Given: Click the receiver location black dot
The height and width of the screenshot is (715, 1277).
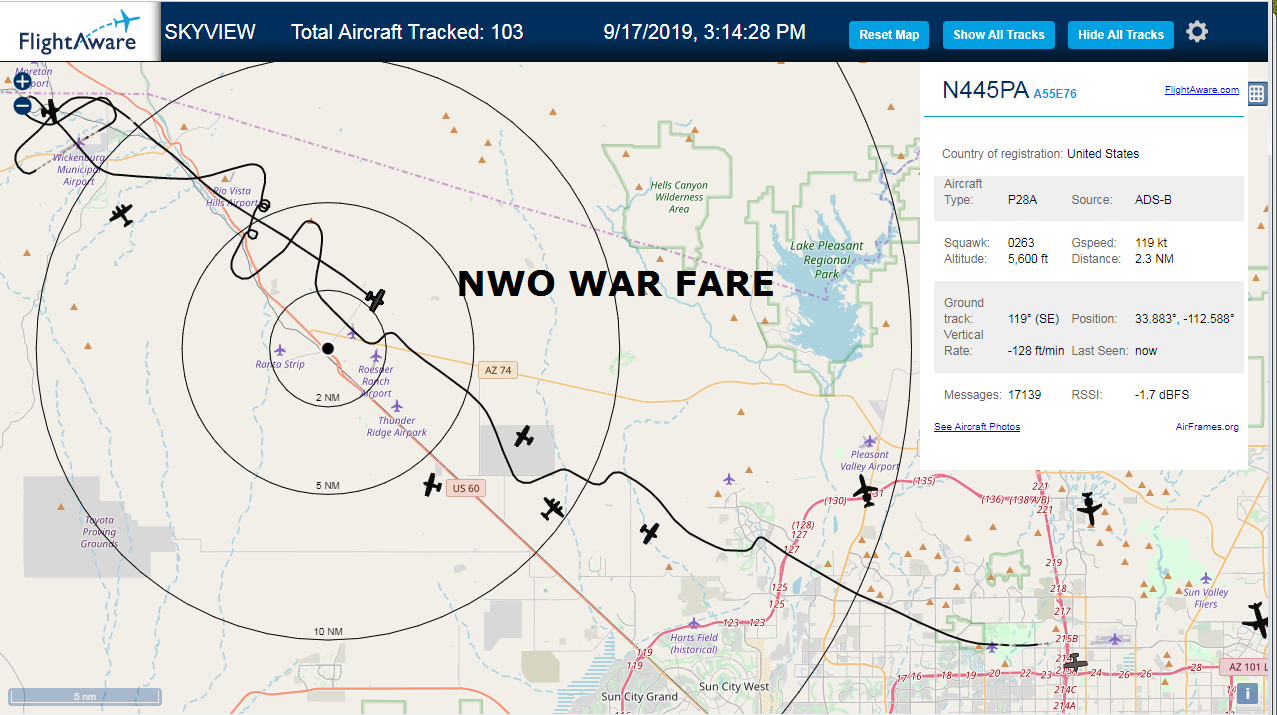Looking at the screenshot, I should click(327, 348).
